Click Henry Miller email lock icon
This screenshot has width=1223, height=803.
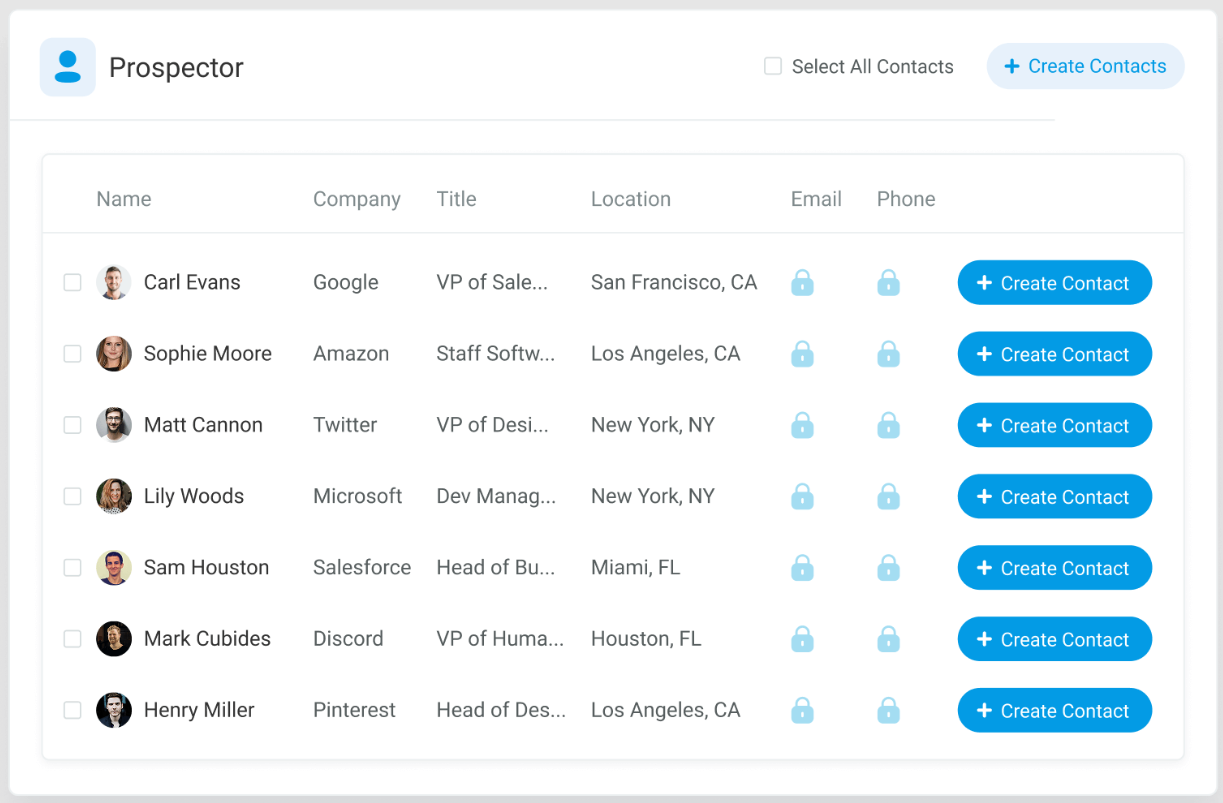click(802, 710)
